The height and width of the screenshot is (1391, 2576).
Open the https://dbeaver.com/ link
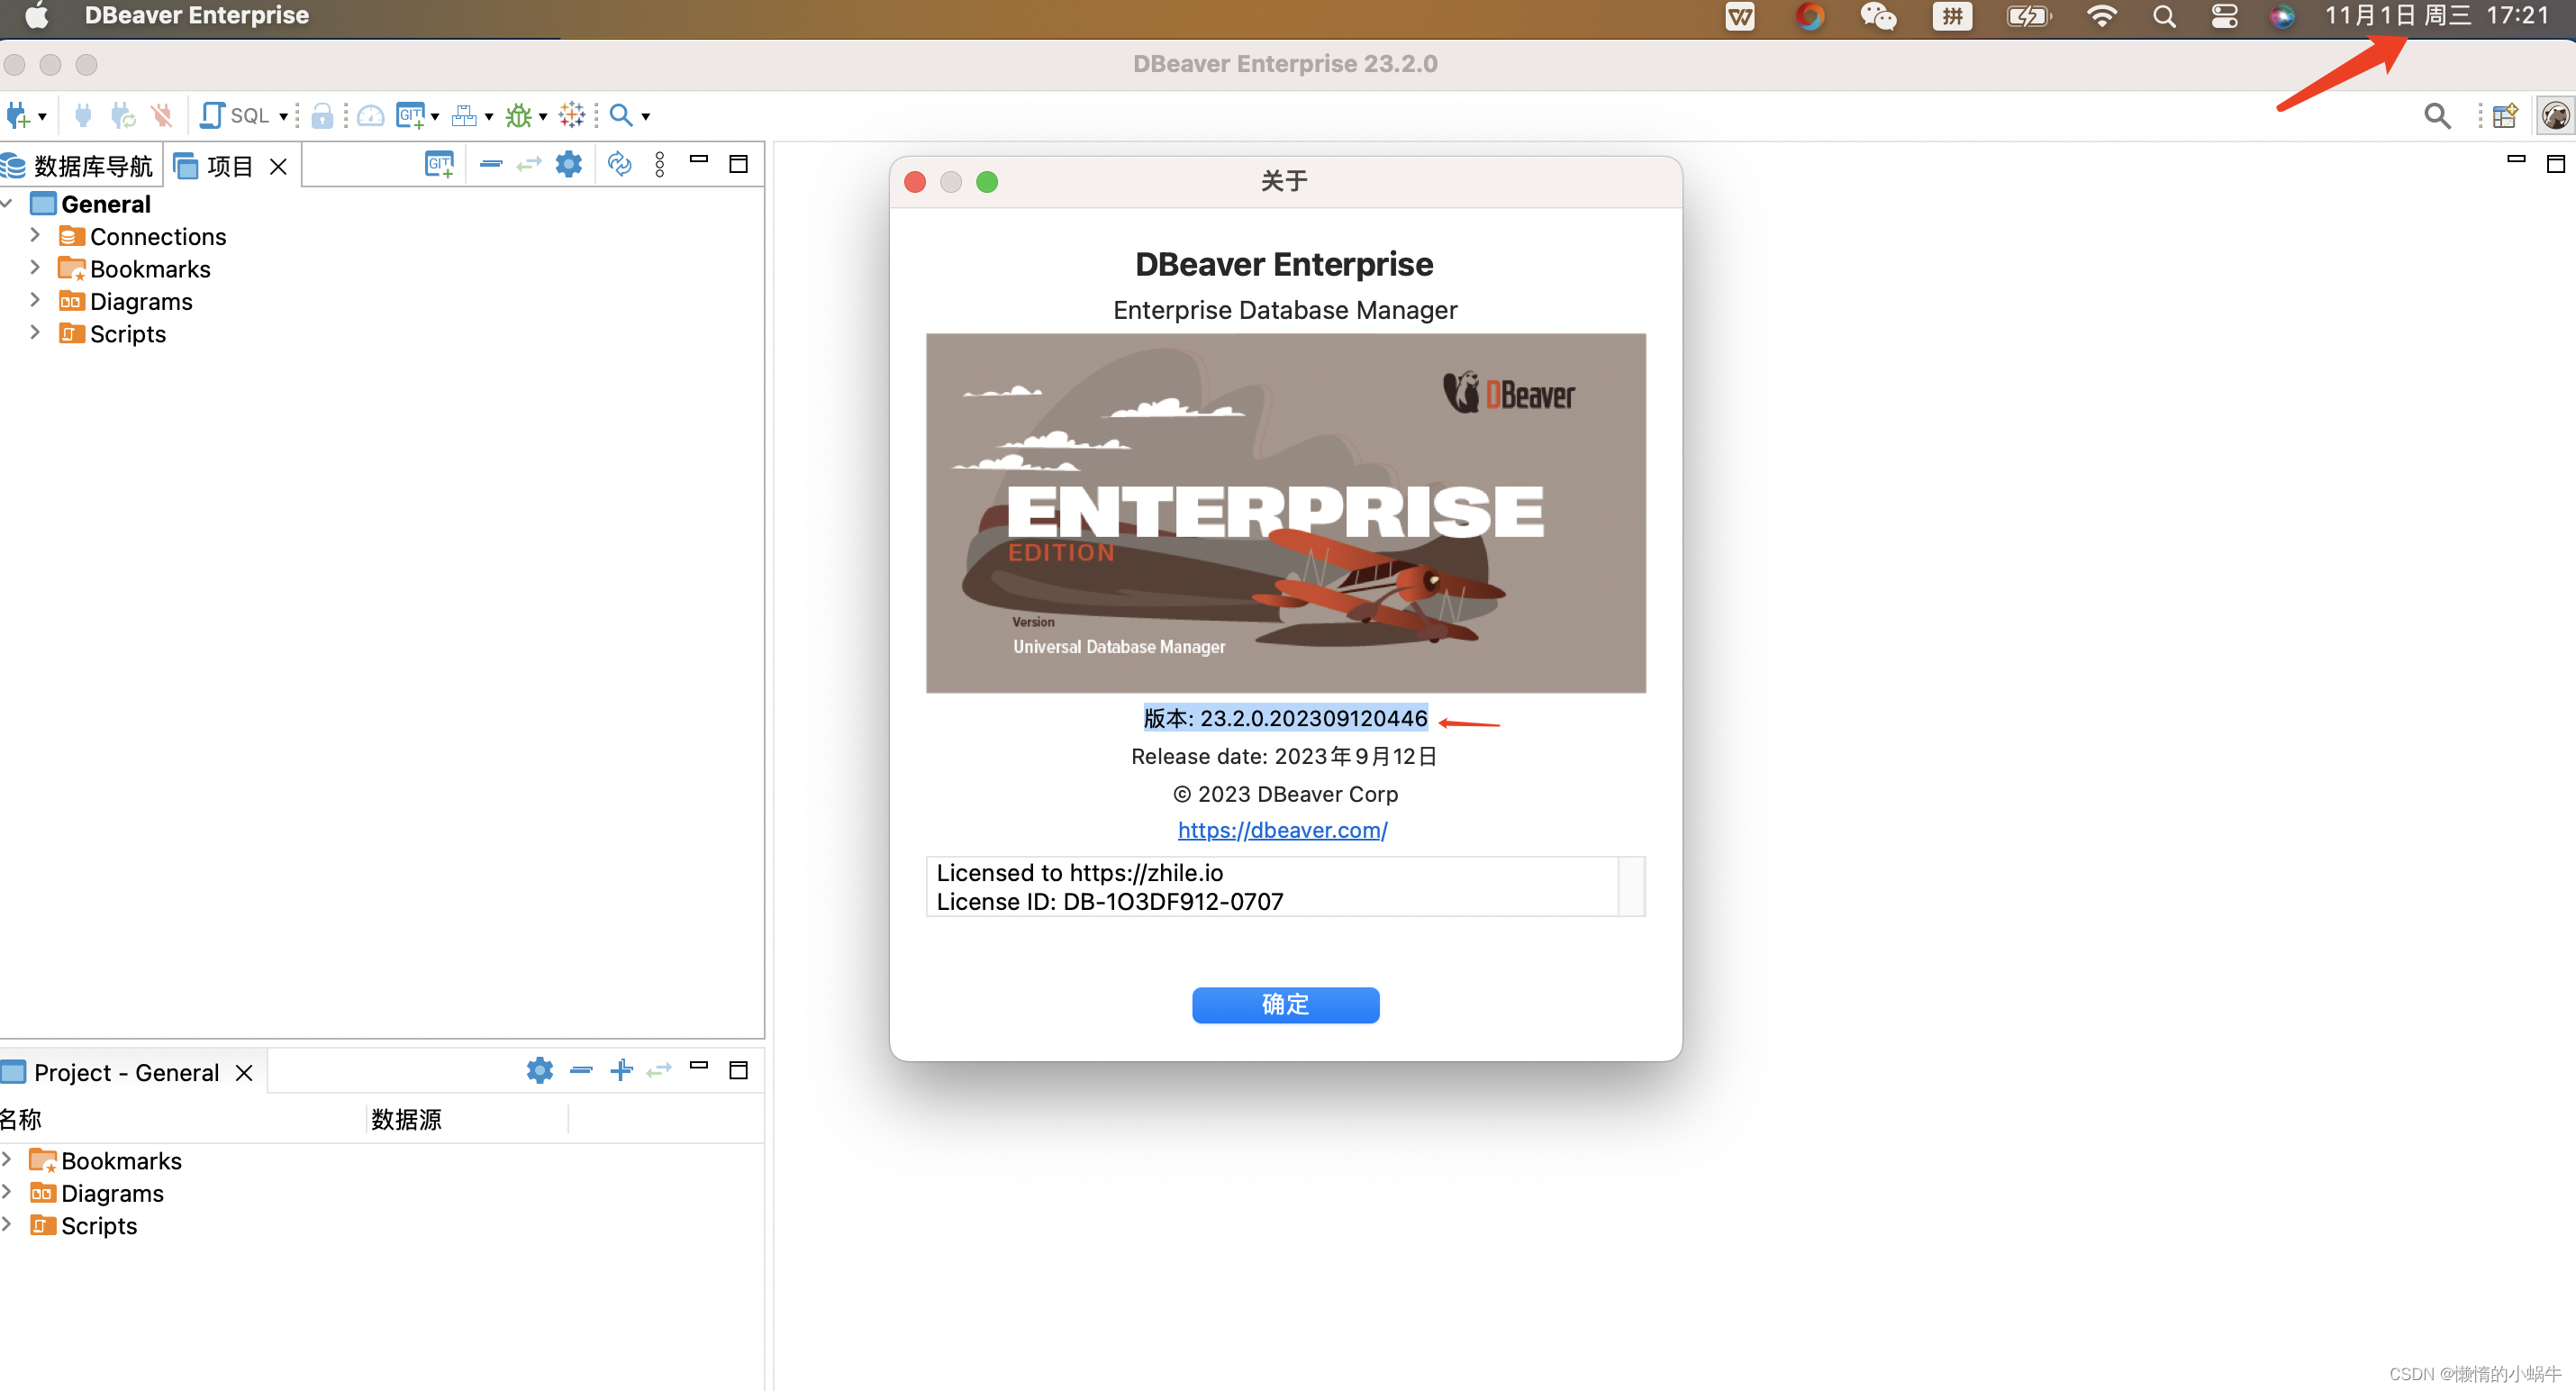(x=1282, y=830)
